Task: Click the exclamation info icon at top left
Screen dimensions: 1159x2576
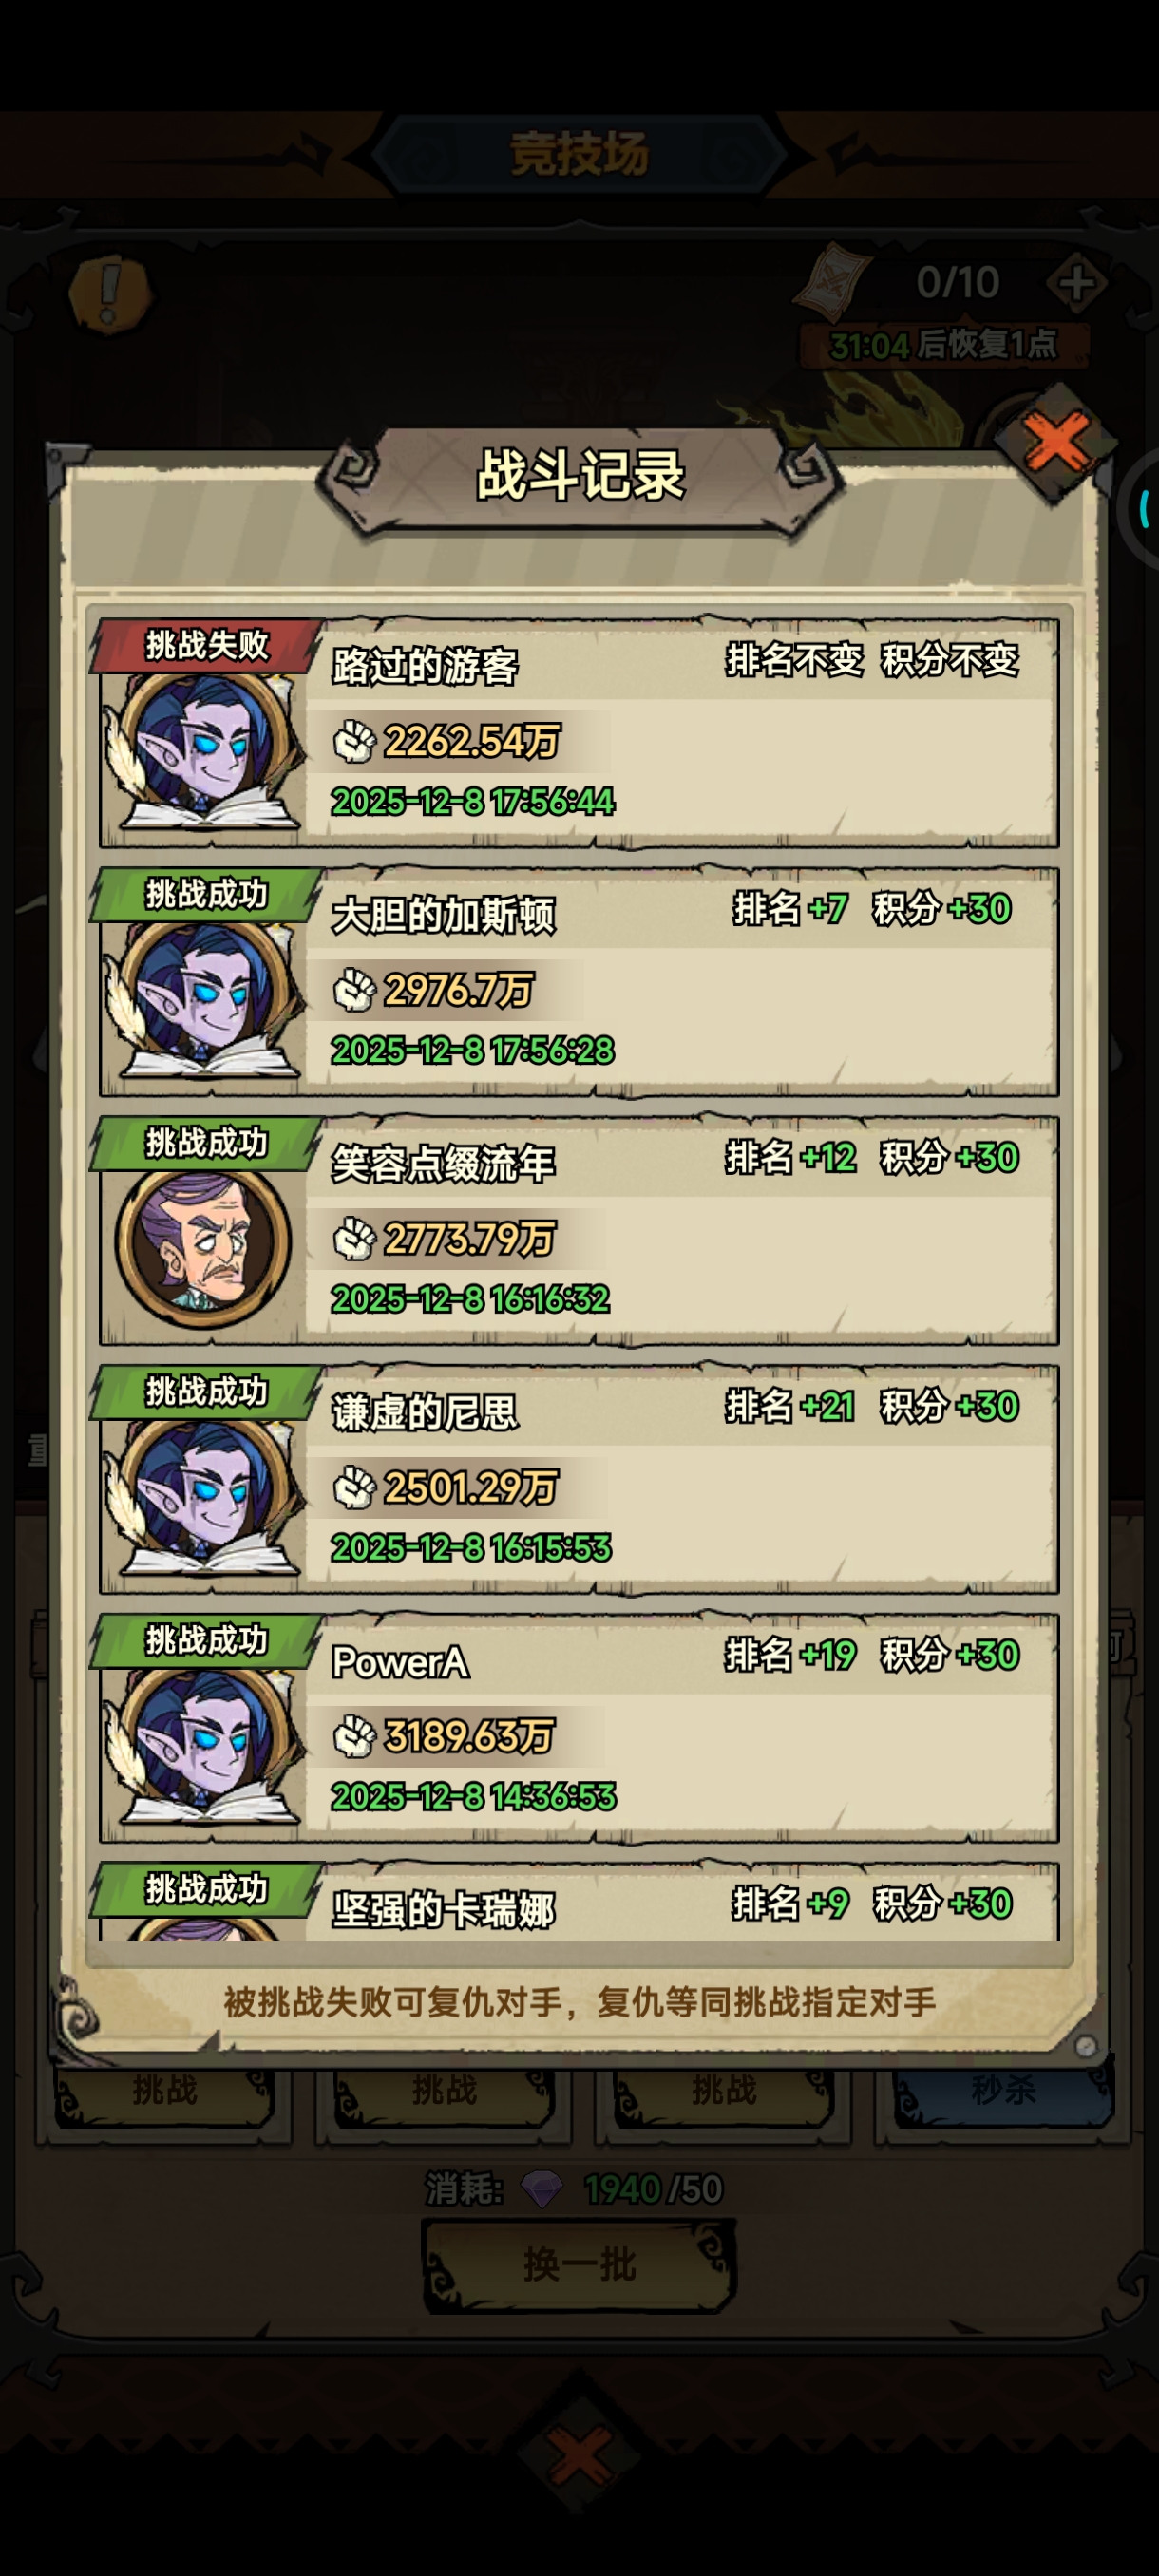Action: pos(110,291)
